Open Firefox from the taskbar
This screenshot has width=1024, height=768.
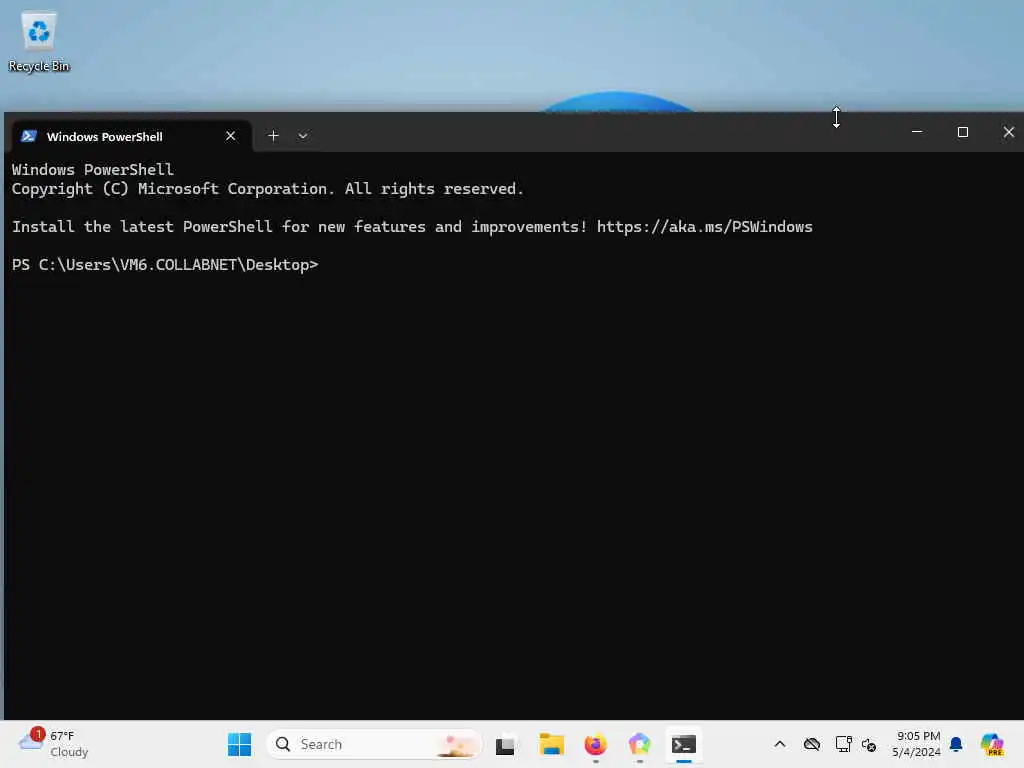(x=596, y=744)
